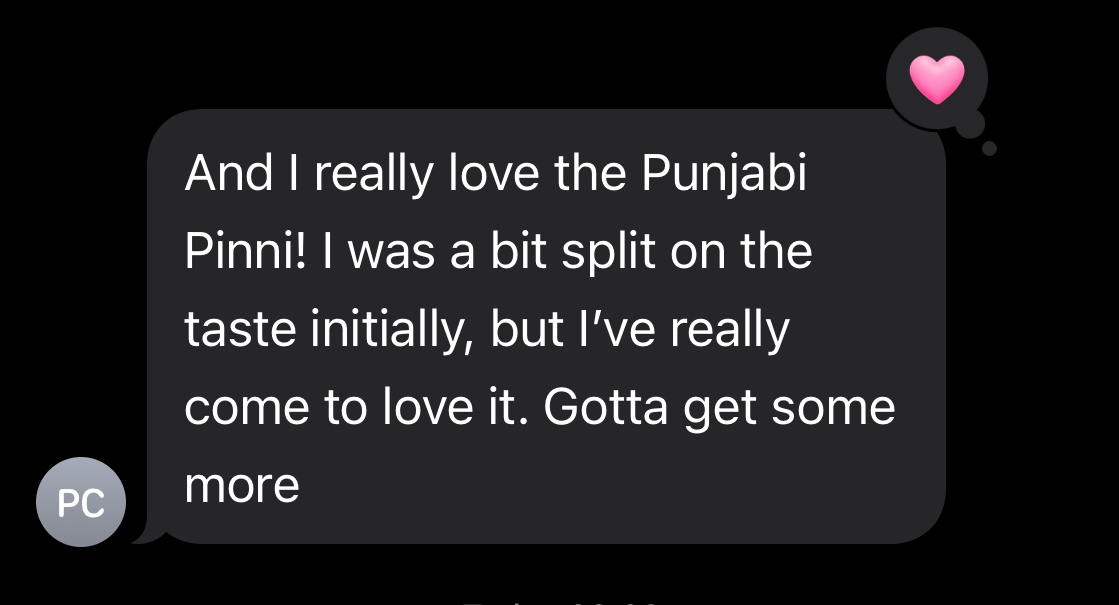This screenshot has height=605, width=1119.
Task: Tap the pink heart reaction
Action: point(936,79)
